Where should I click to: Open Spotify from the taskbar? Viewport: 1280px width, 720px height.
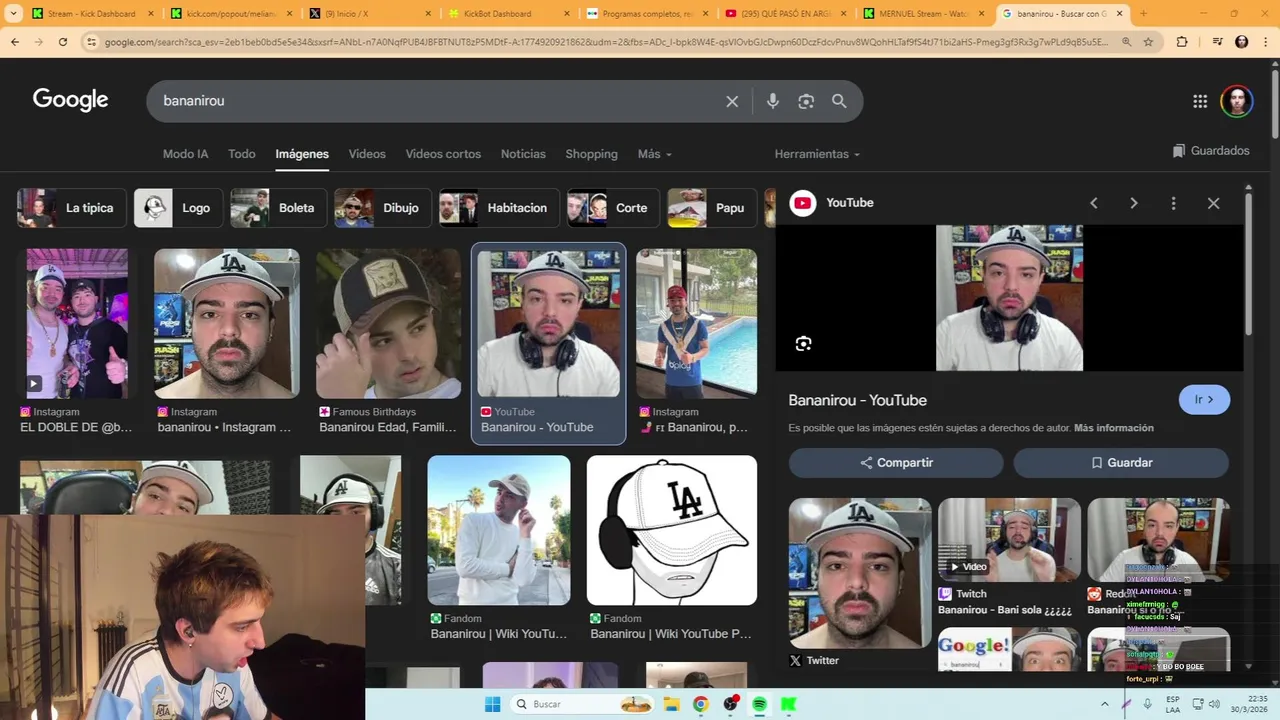coord(759,704)
